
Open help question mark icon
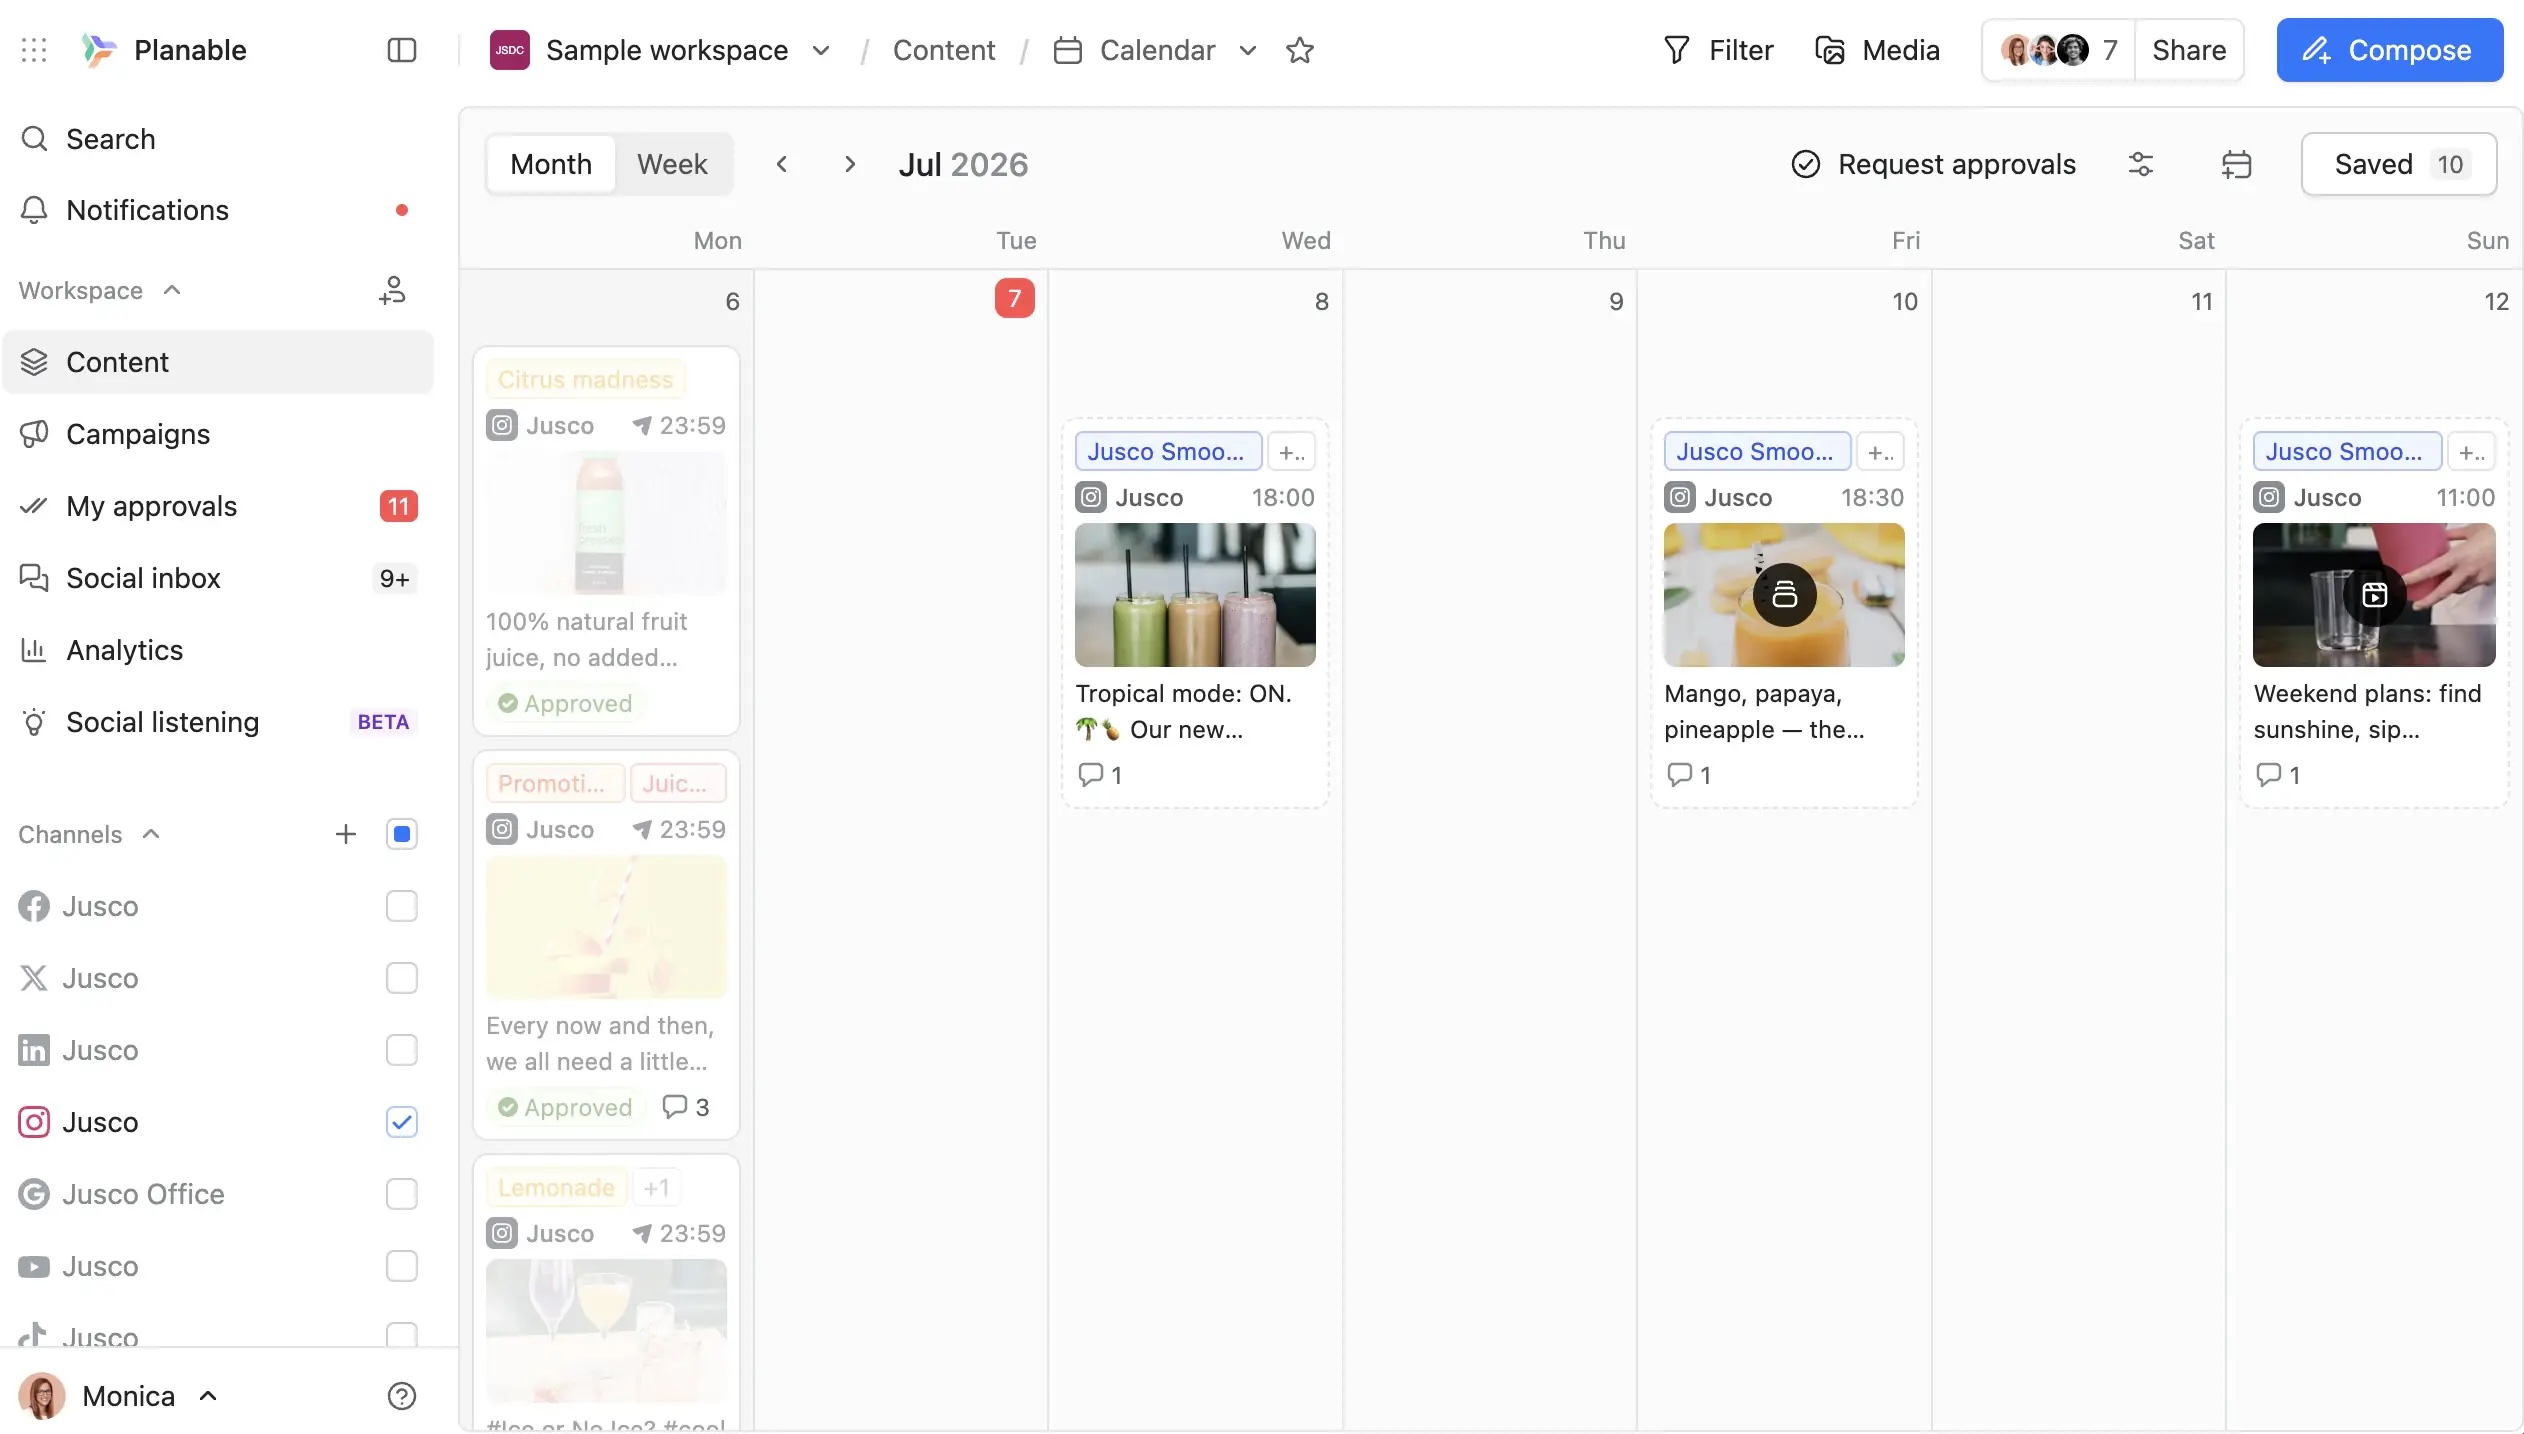click(401, 1396)
